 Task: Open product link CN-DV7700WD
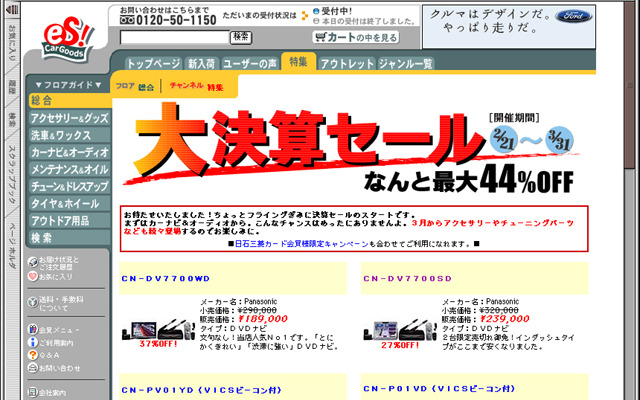pos(165,278)
